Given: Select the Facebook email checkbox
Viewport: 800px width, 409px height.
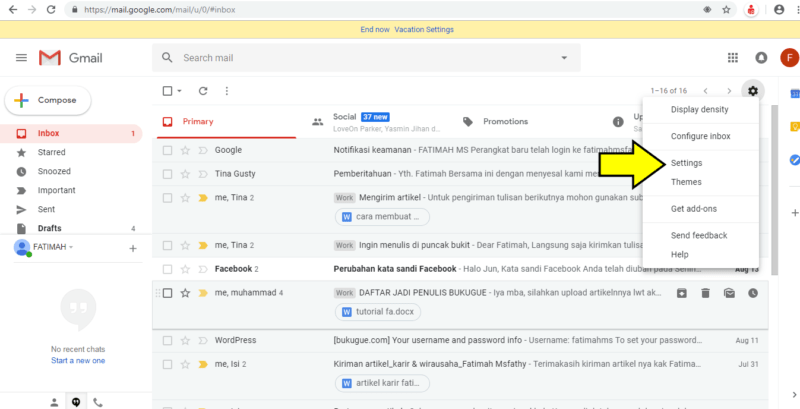Looking at the screenshot, I should point(167,269).
